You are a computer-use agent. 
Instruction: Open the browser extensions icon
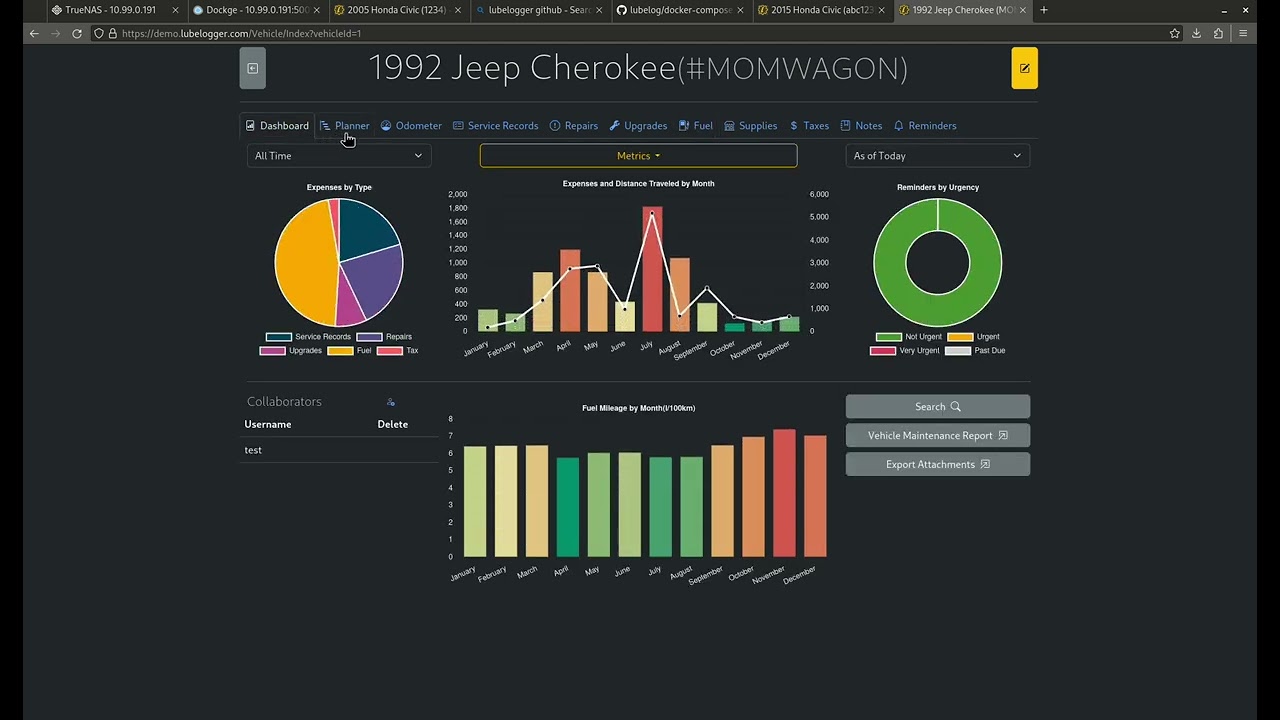[x=1218, y=33]
